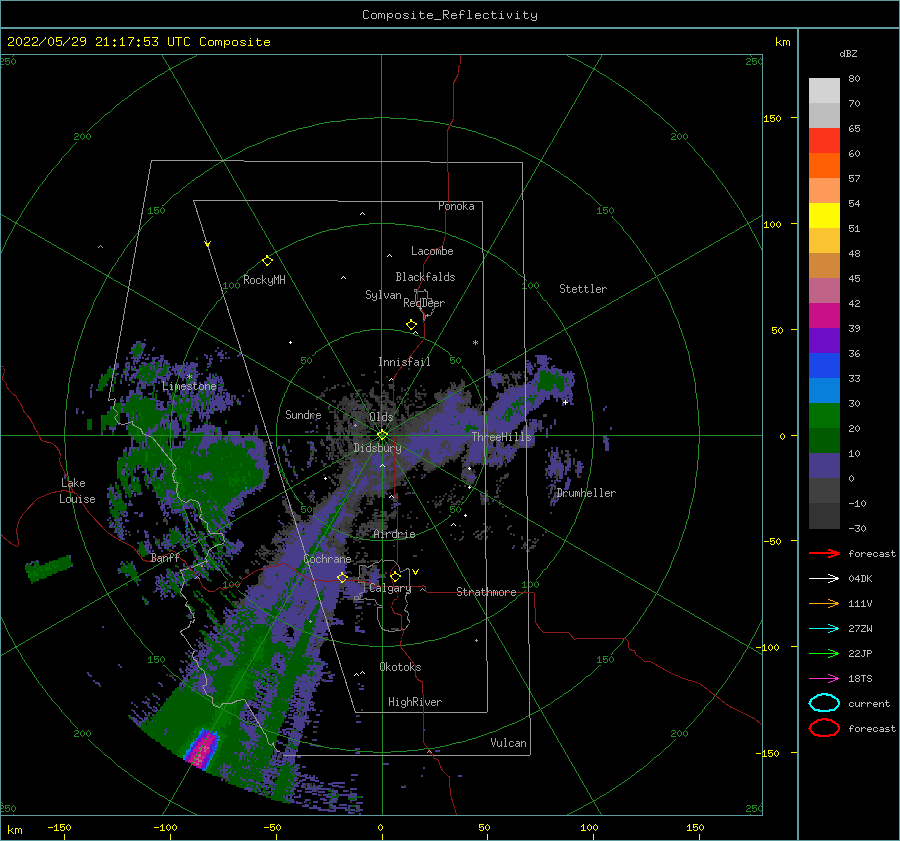Click the light gray 80 dBZ swatch
The image size is (900, 841).
824,90
